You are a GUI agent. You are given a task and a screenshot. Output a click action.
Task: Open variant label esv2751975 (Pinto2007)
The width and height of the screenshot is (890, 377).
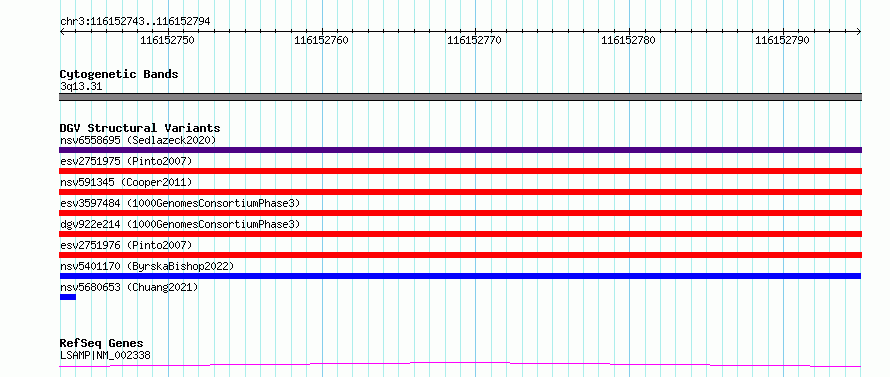point(126,161)
